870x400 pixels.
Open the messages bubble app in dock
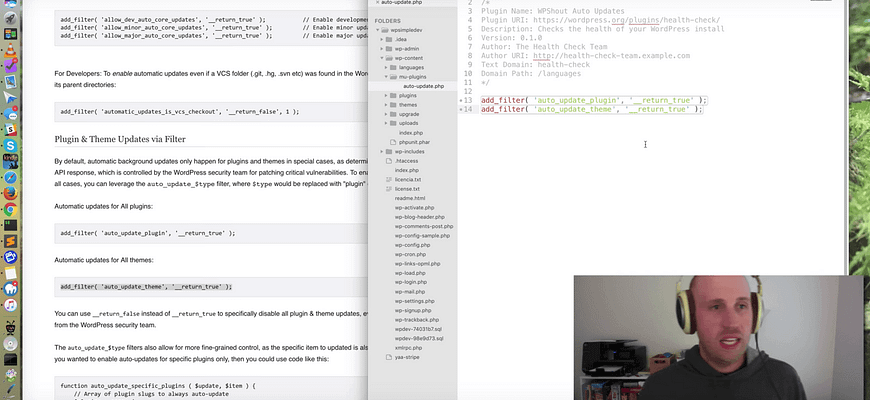[11, 114]
